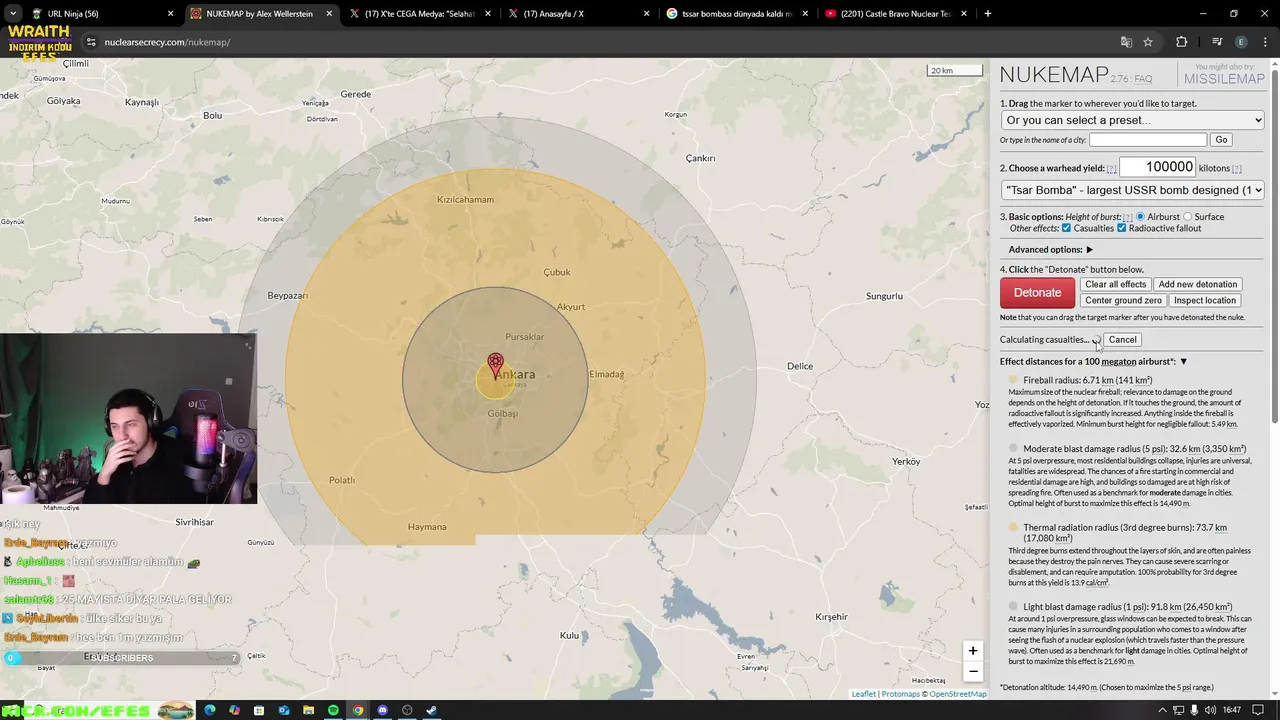
Task: Open the FAQ link
Action: tap(1142, 79)
